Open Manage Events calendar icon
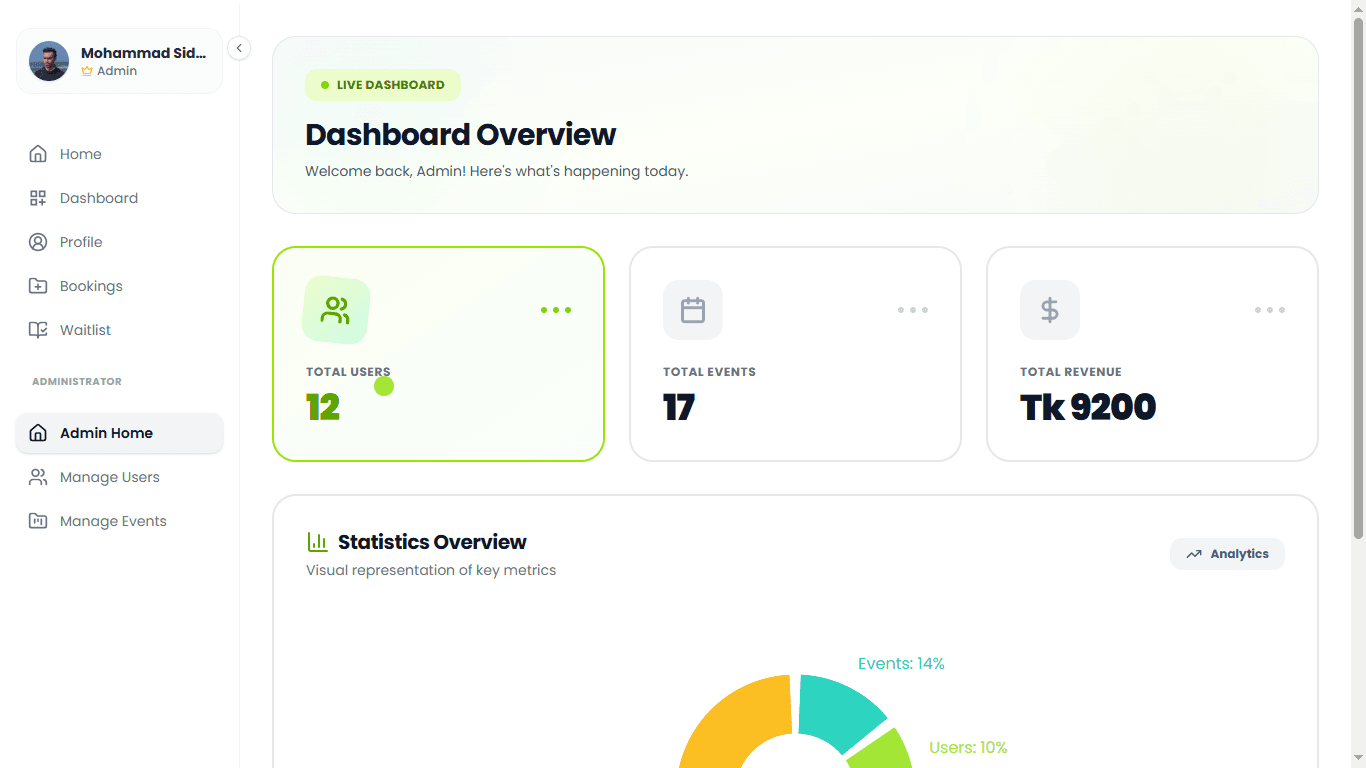This screenshot has width=1366, height=768. [x=38, y=521]
